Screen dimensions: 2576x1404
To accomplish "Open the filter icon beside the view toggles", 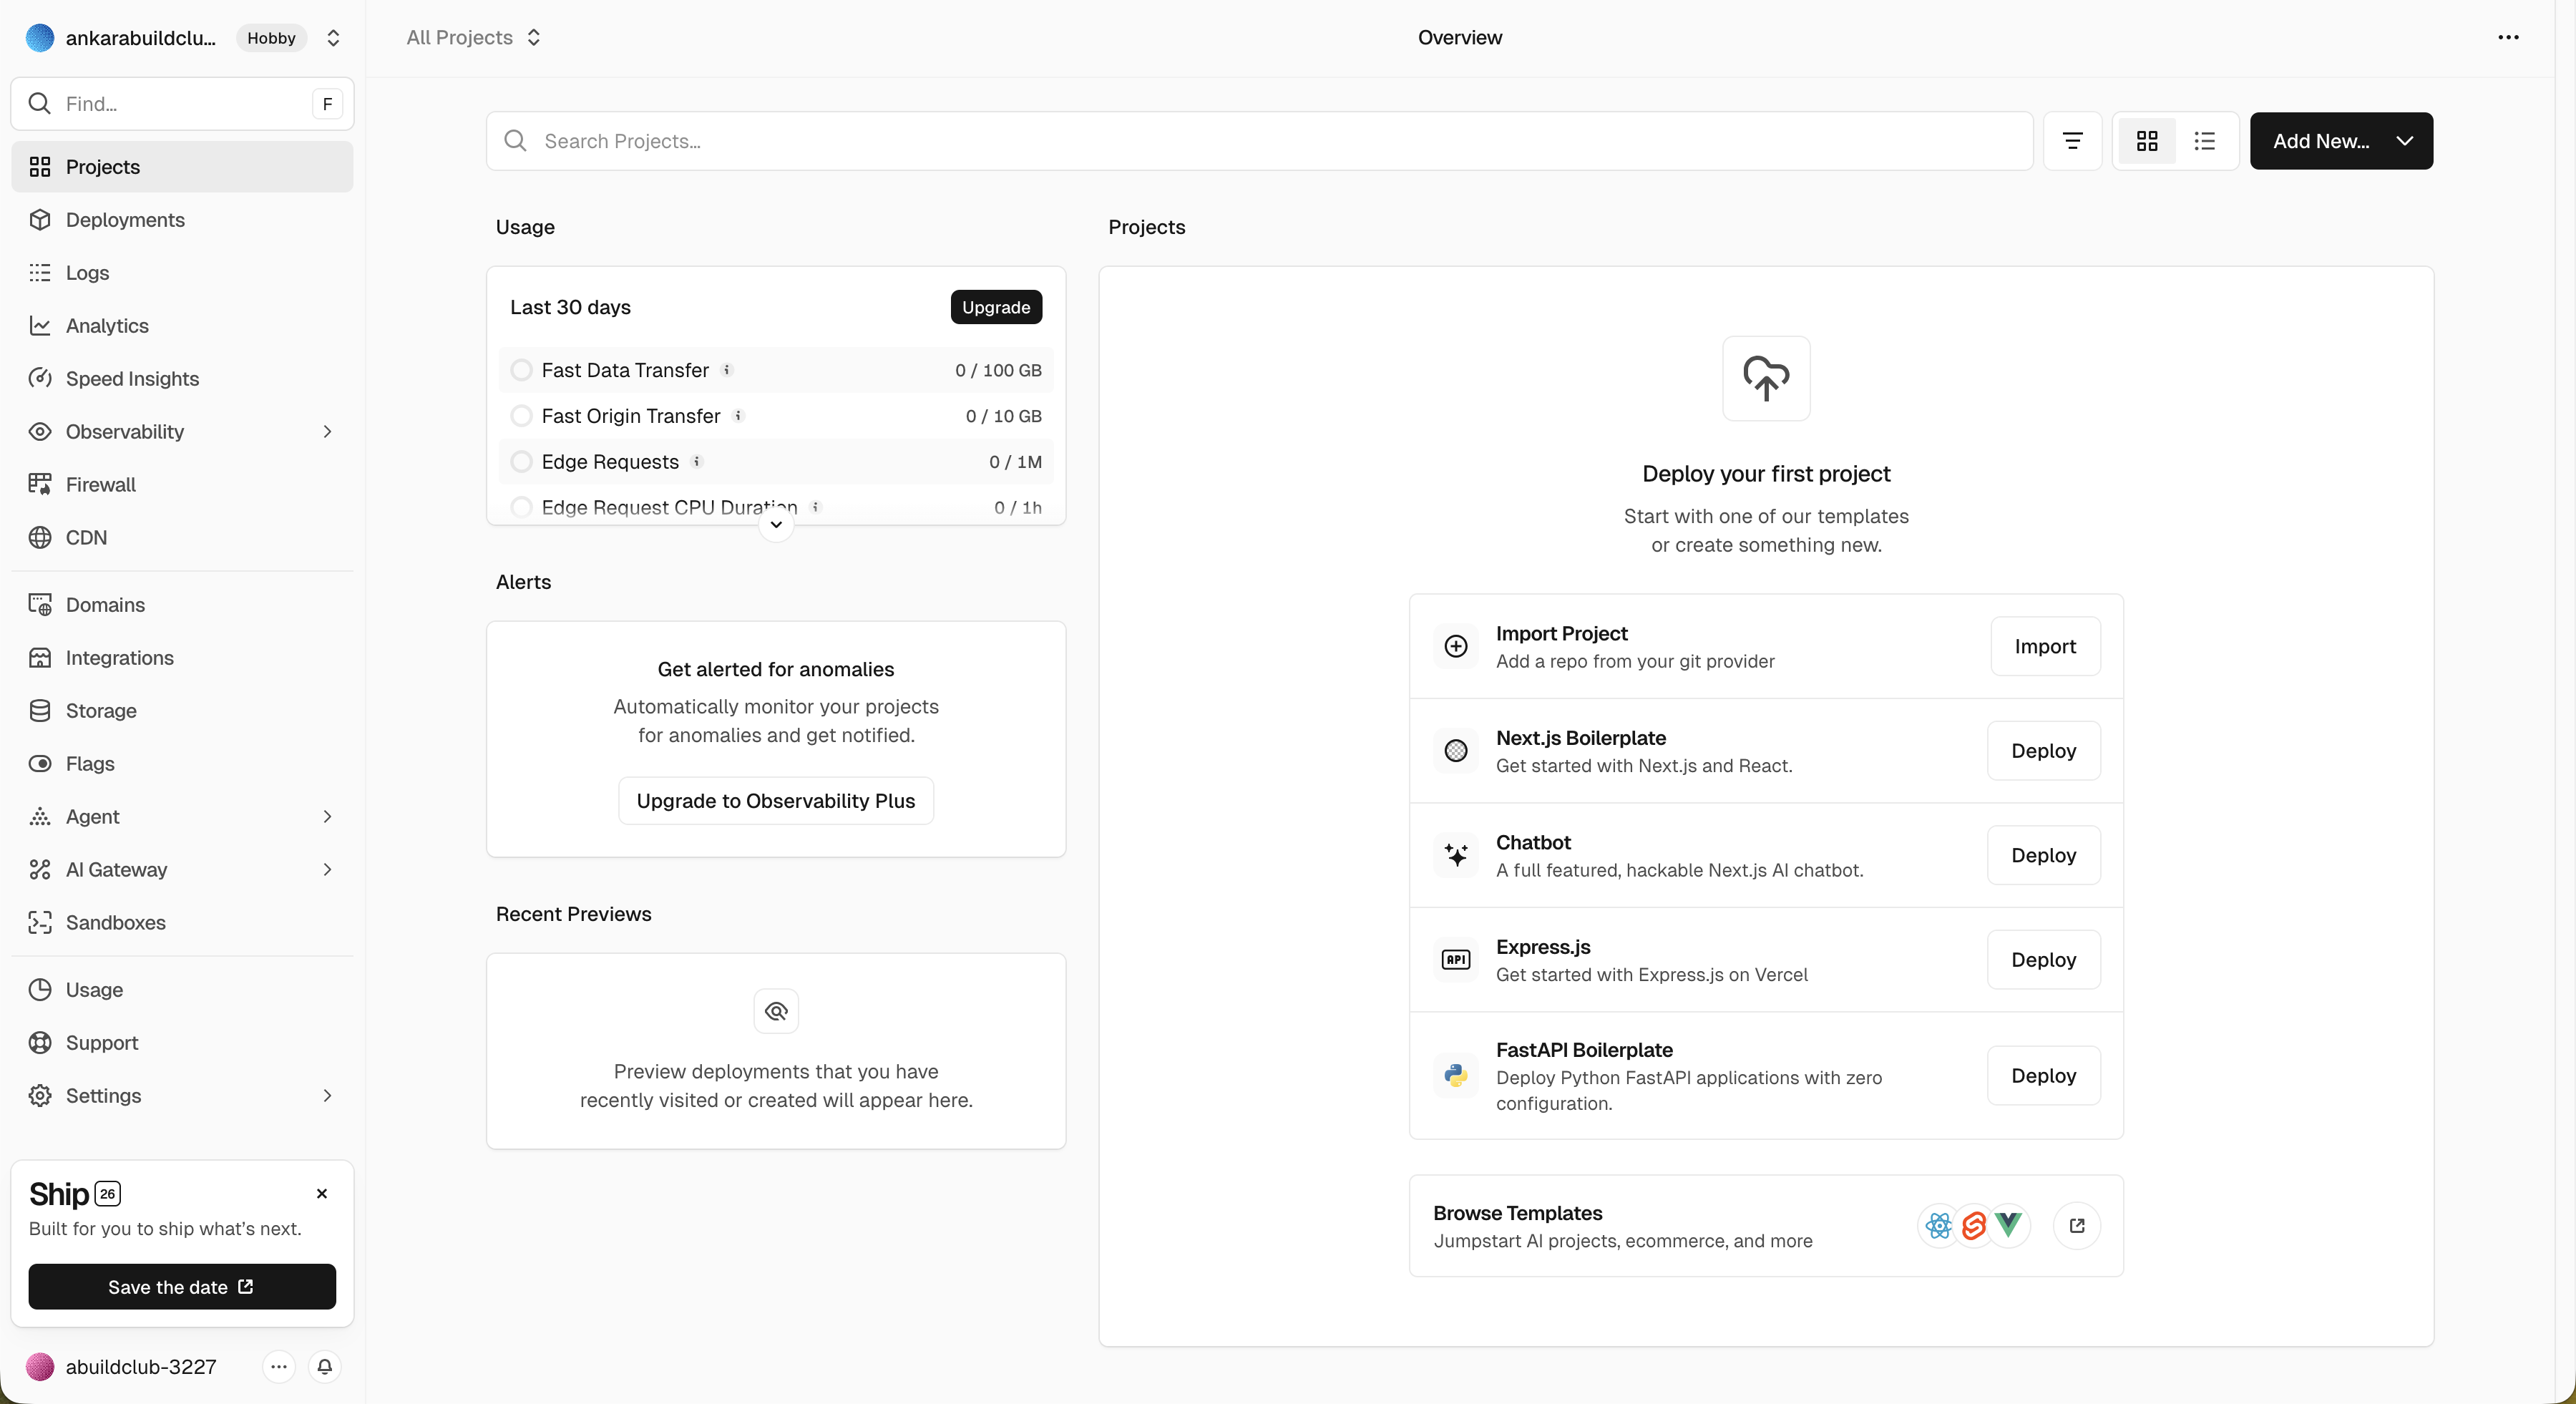I will 2073,140.
